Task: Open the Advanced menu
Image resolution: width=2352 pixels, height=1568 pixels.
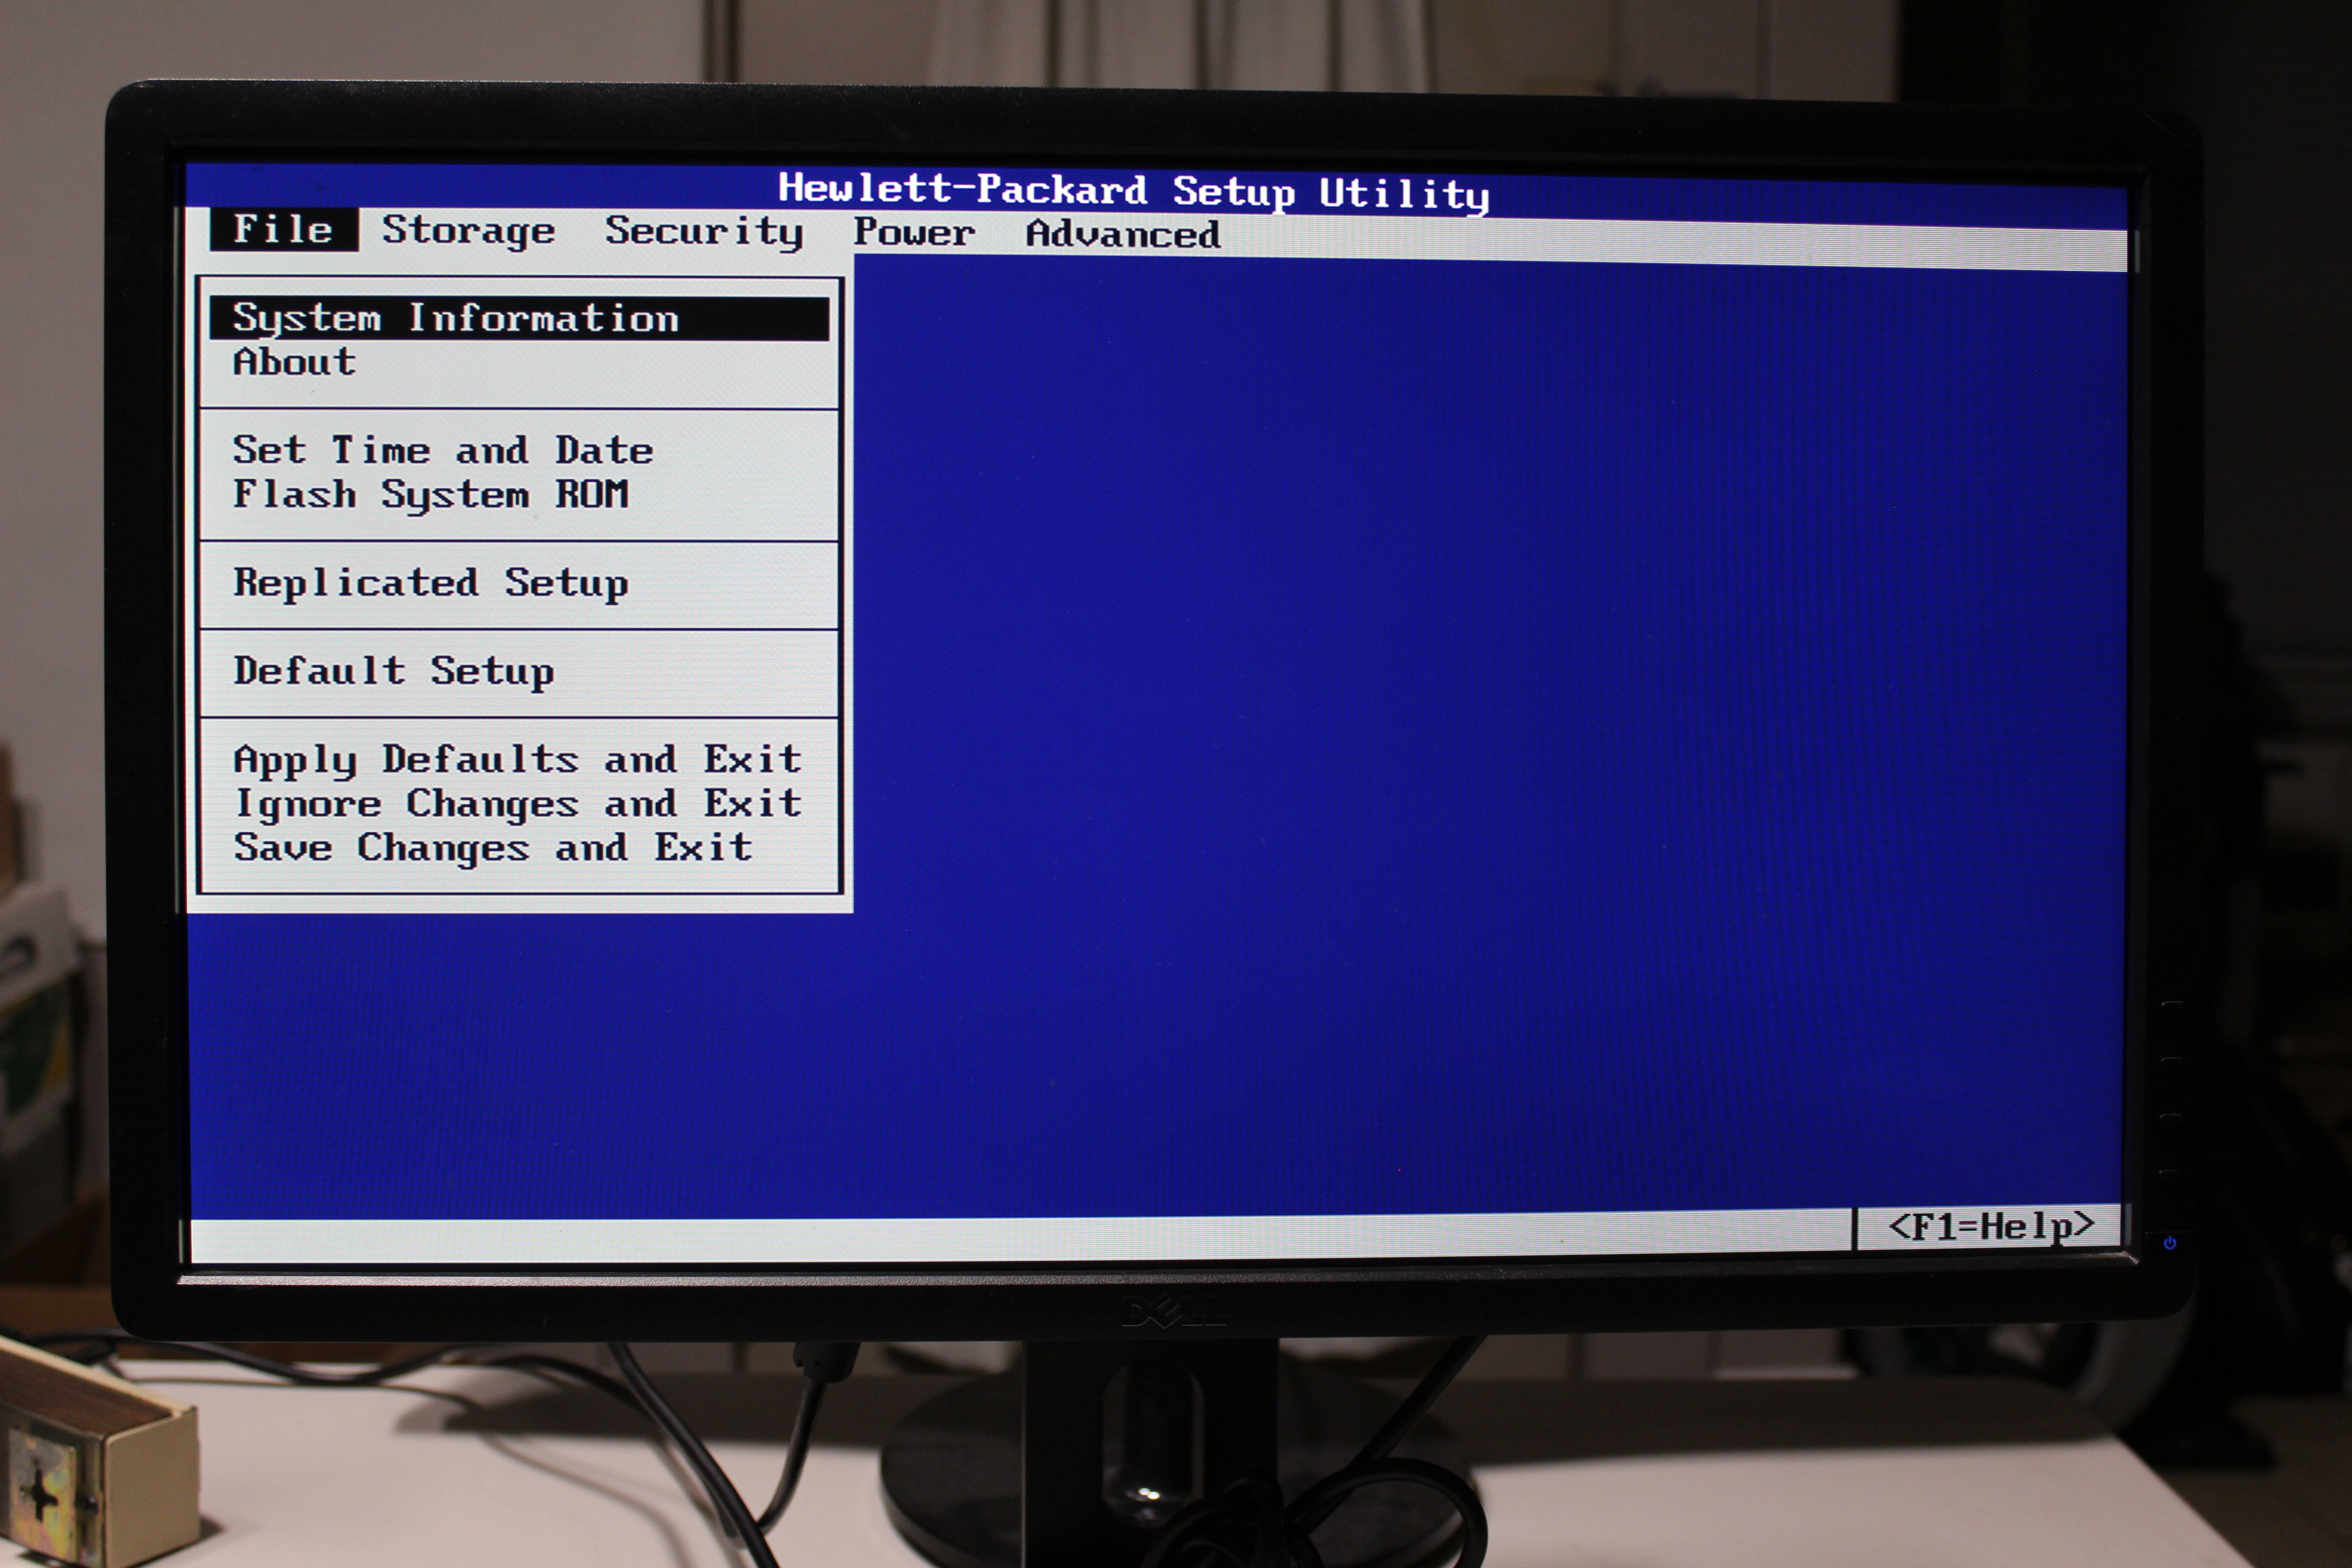Action: [1123, 234]
